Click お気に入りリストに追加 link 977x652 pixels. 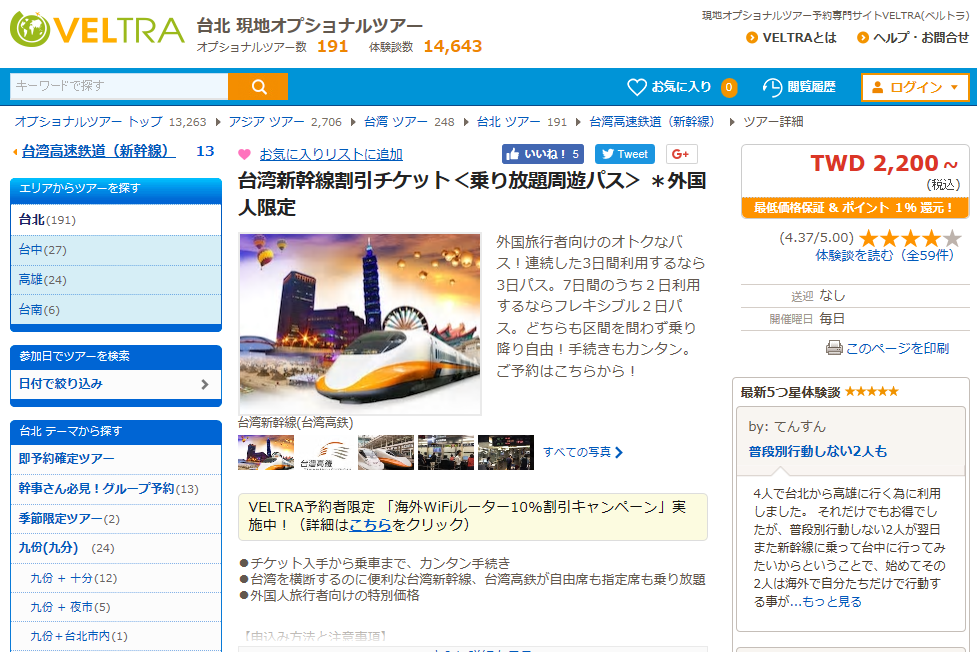[x=331, y=154]
